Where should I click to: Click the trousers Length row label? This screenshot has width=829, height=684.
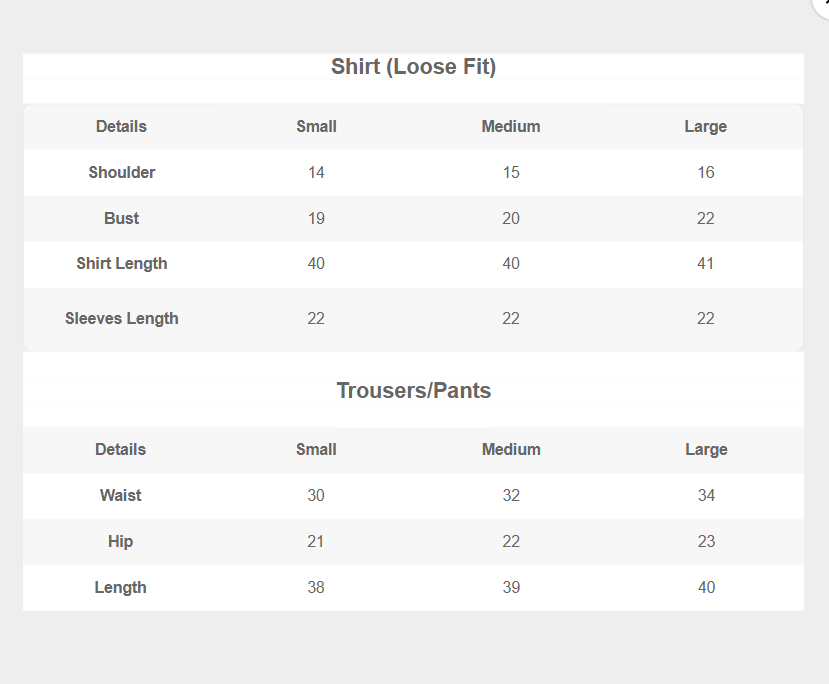pyautogui.click(x=121, y=588)
